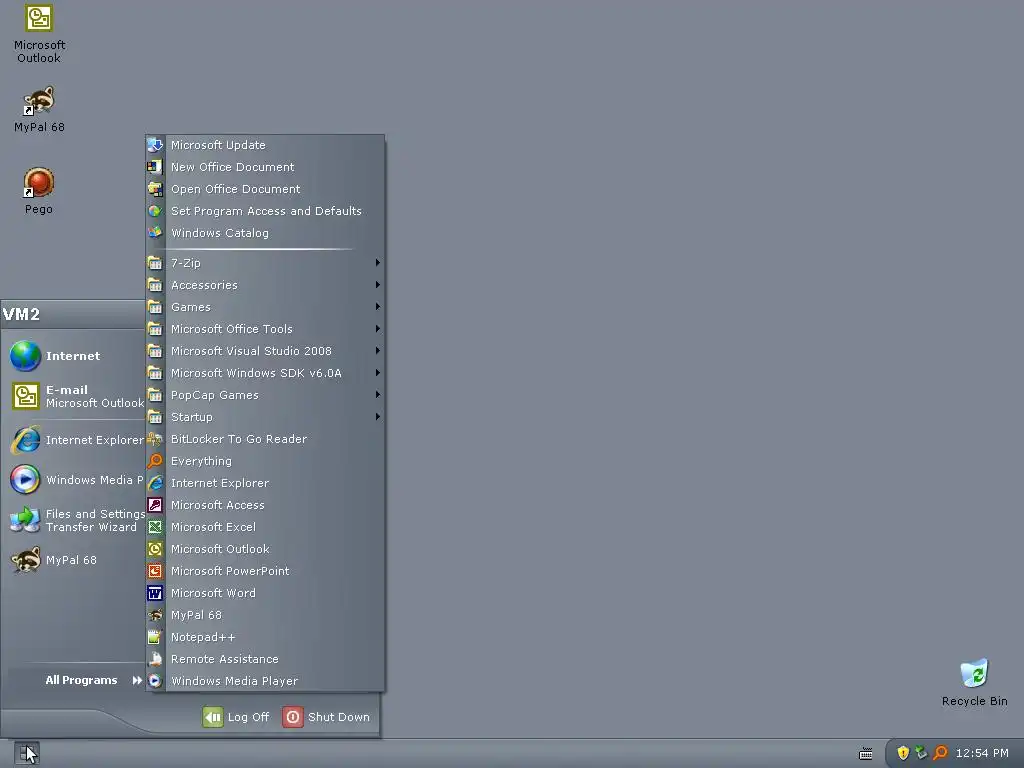Viewport: 1024px width, 768px height.
Task: Click the Remote Assistance icon
Action: point(155,659)
